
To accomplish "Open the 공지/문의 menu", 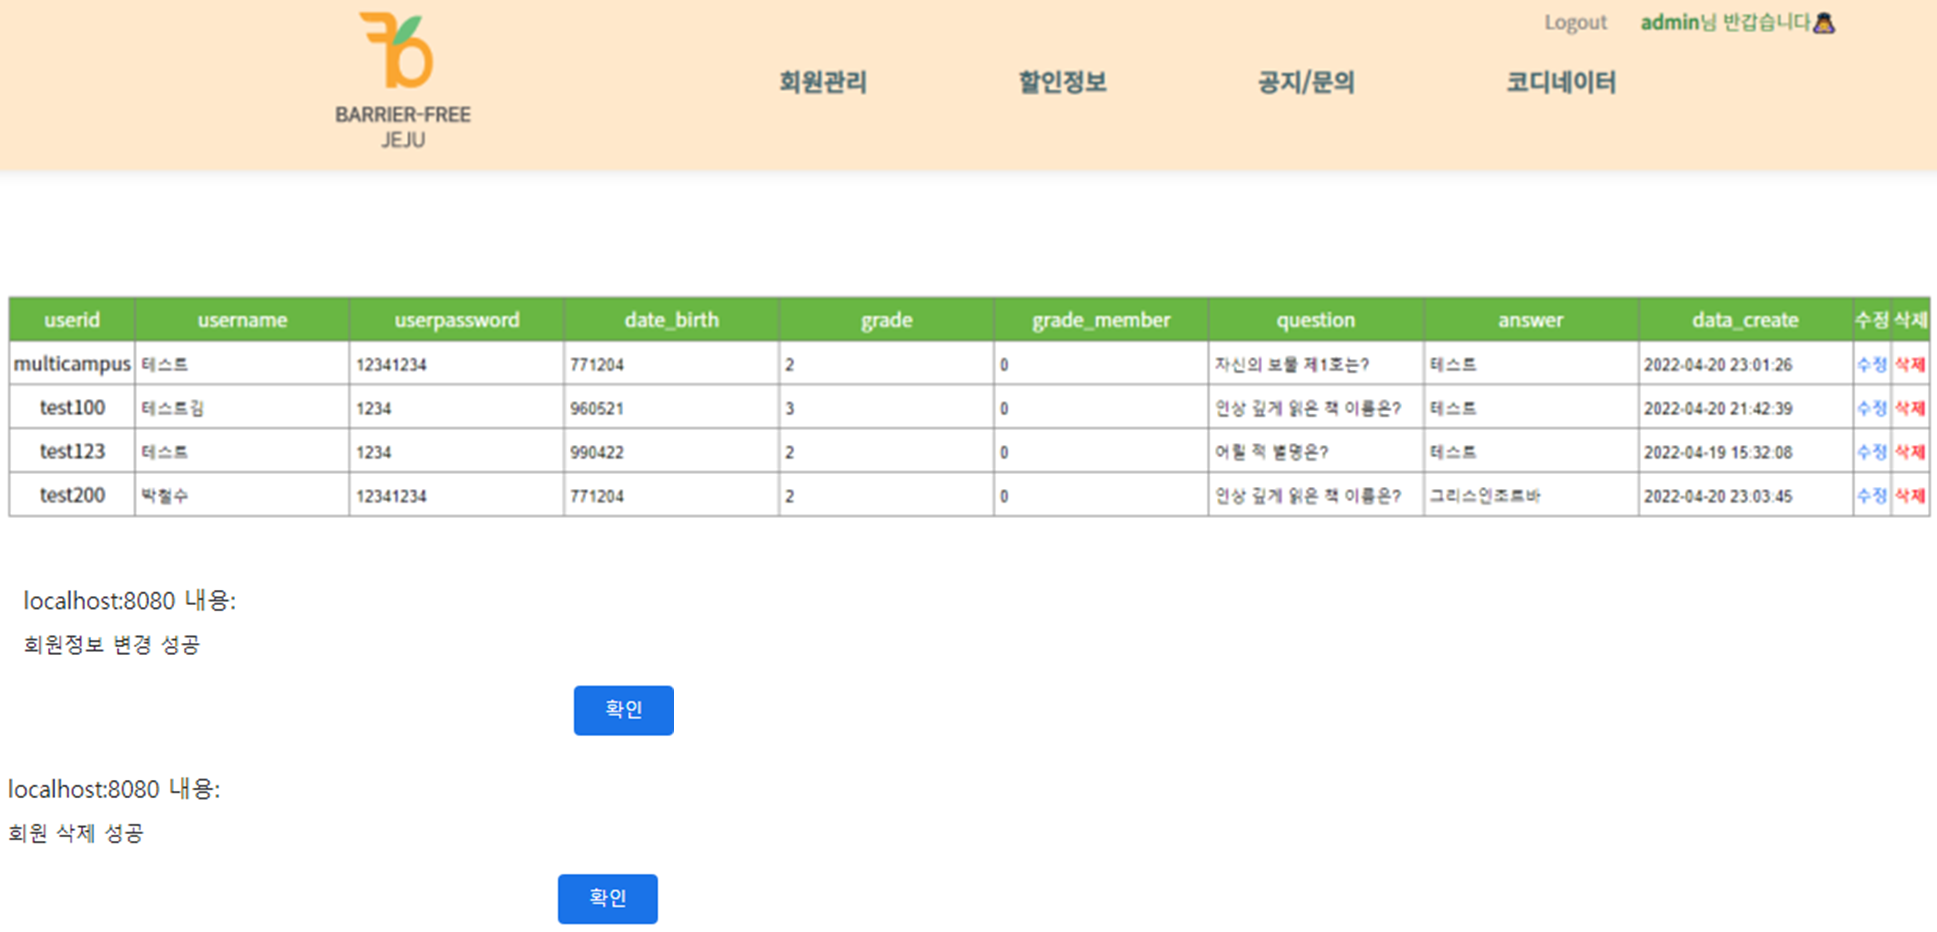I will point(1305,83).
